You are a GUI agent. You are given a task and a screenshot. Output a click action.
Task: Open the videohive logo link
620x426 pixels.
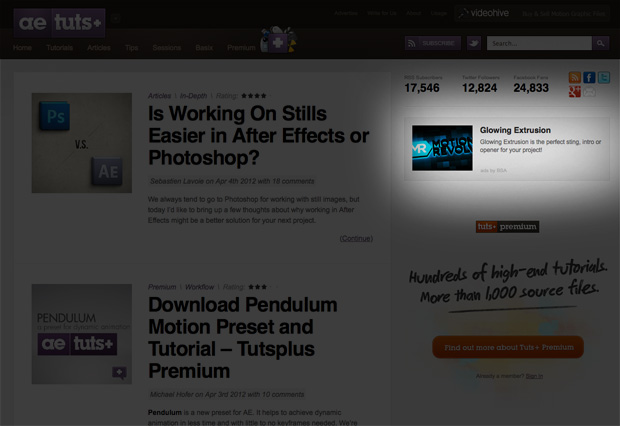[483, 13]
